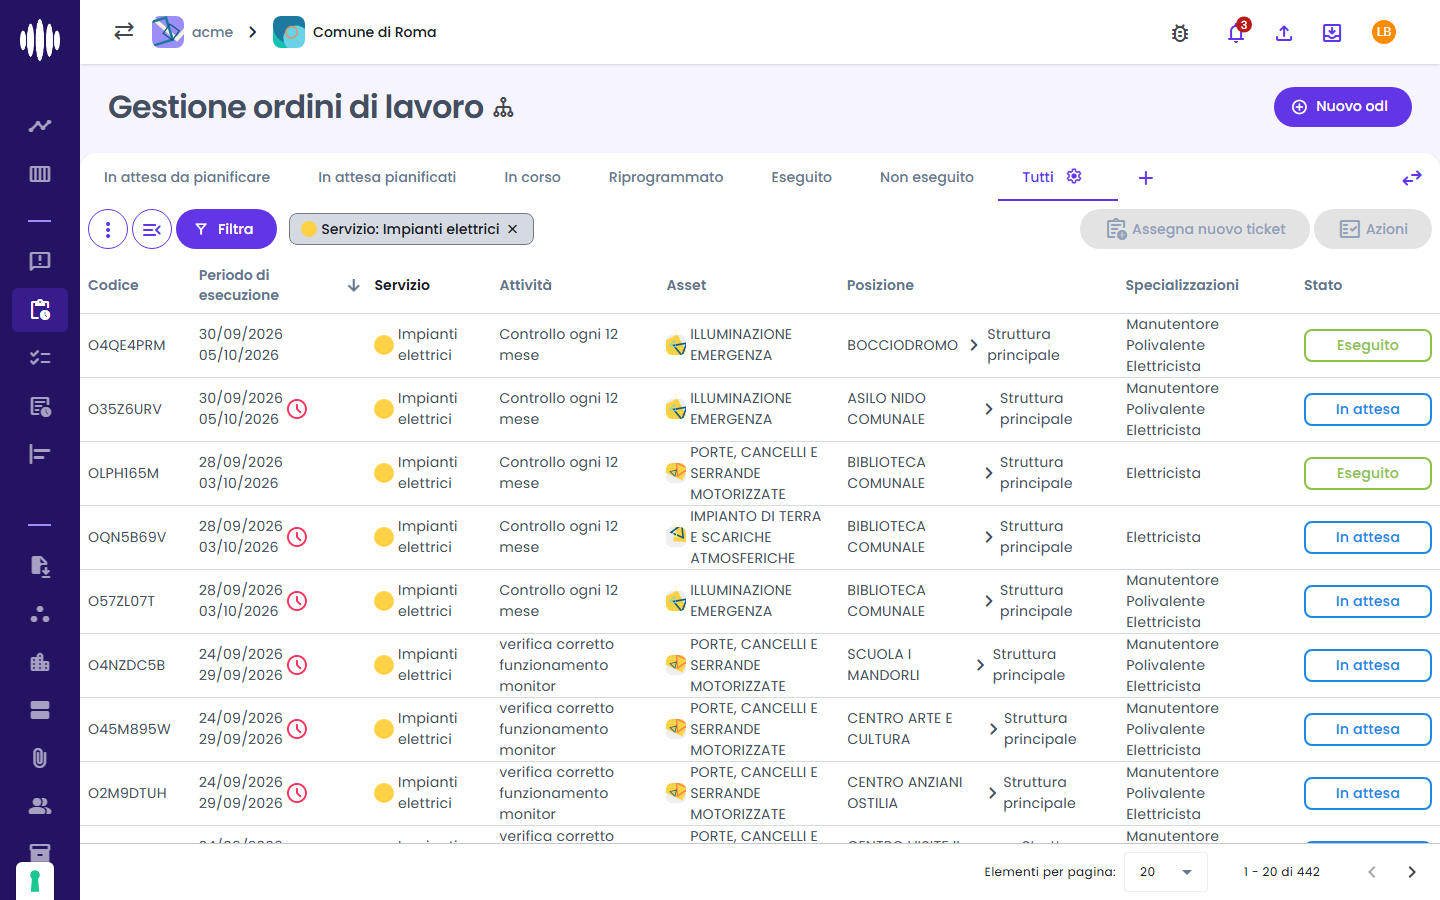Viewport: 1440px width, 900px height.
Task: Click the switch organization arrows icon
Action: click(124, 32)
